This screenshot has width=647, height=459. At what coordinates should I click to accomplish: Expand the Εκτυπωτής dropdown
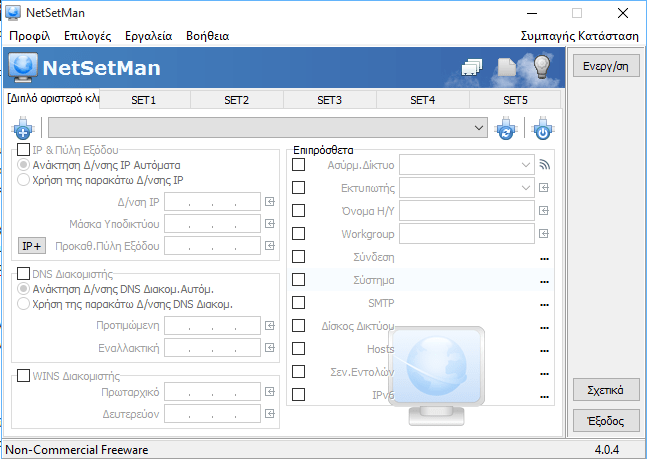[x=525, y=188]
